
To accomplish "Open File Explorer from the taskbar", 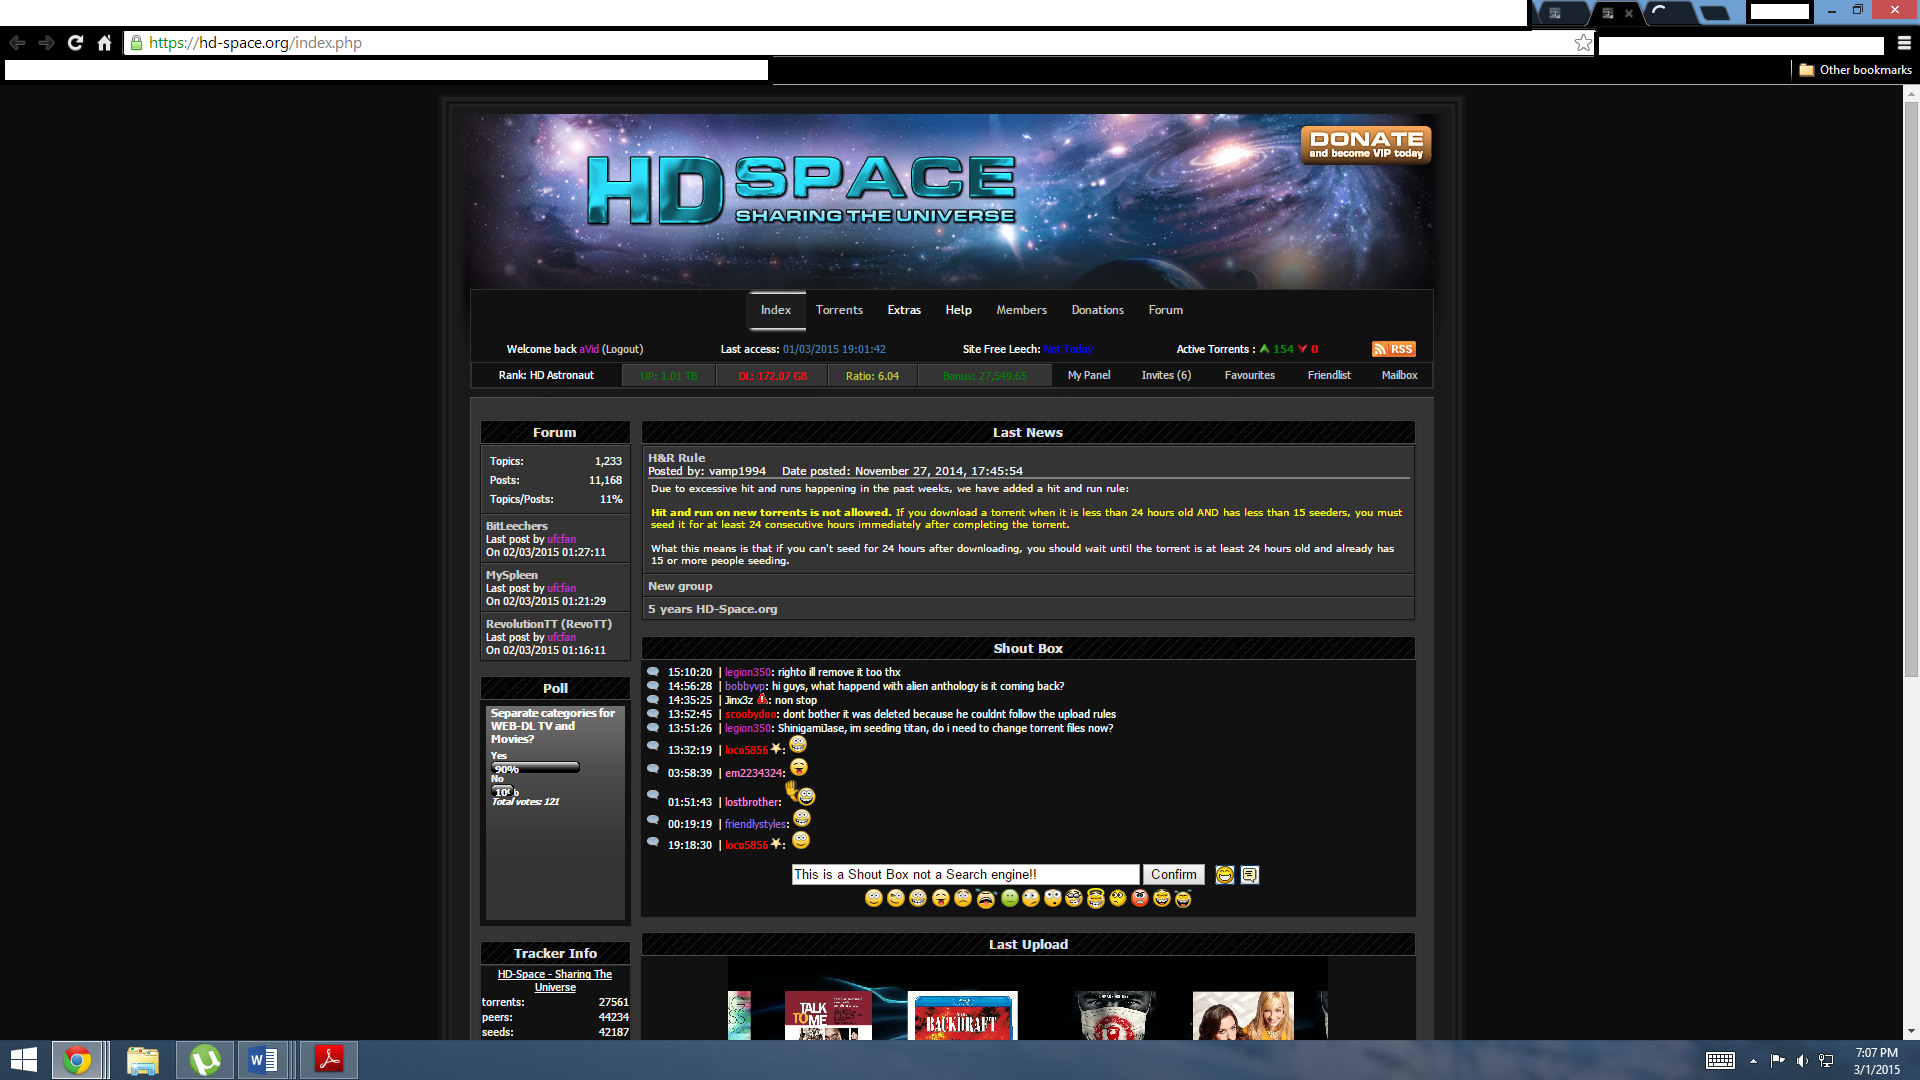I will coord(142,1060).
